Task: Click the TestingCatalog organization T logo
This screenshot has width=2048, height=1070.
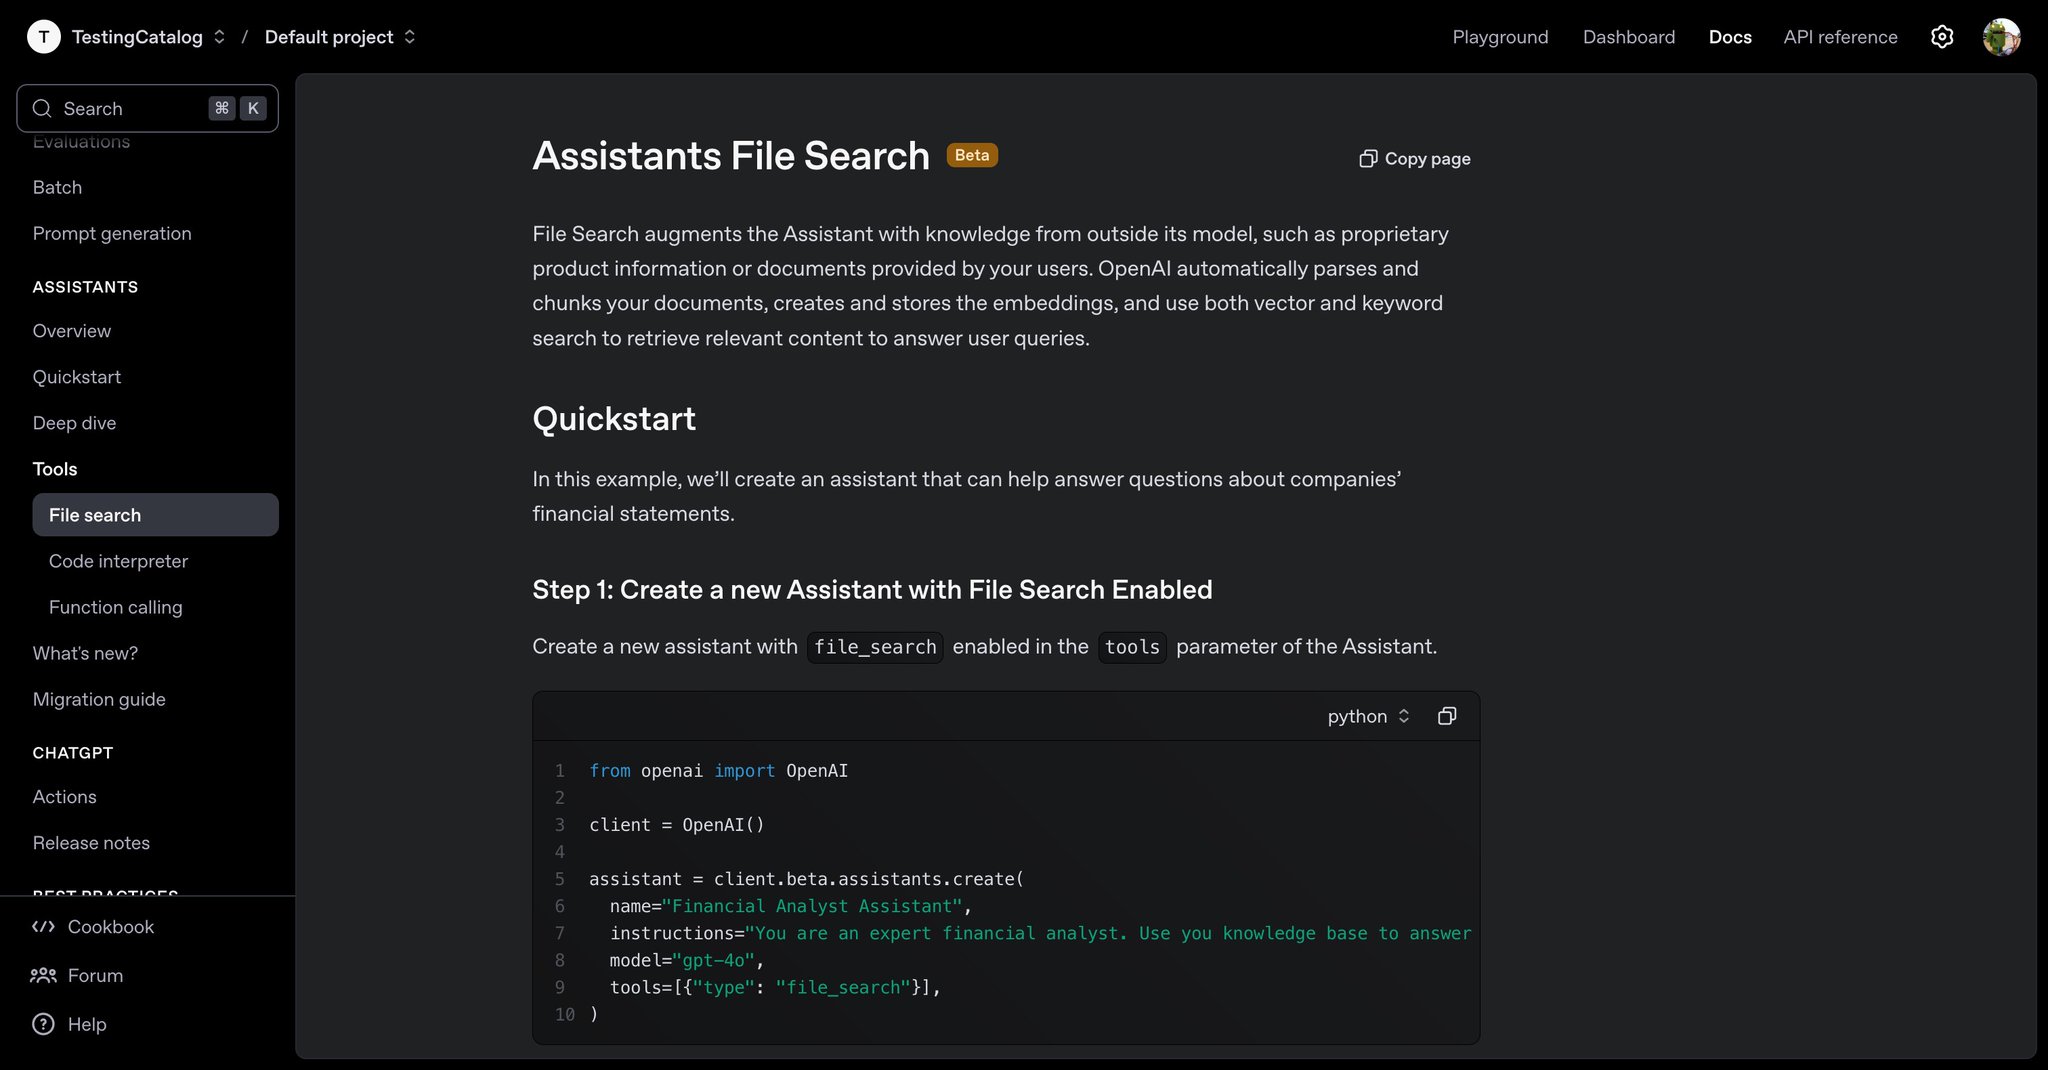Action: (x=43, y=37)
